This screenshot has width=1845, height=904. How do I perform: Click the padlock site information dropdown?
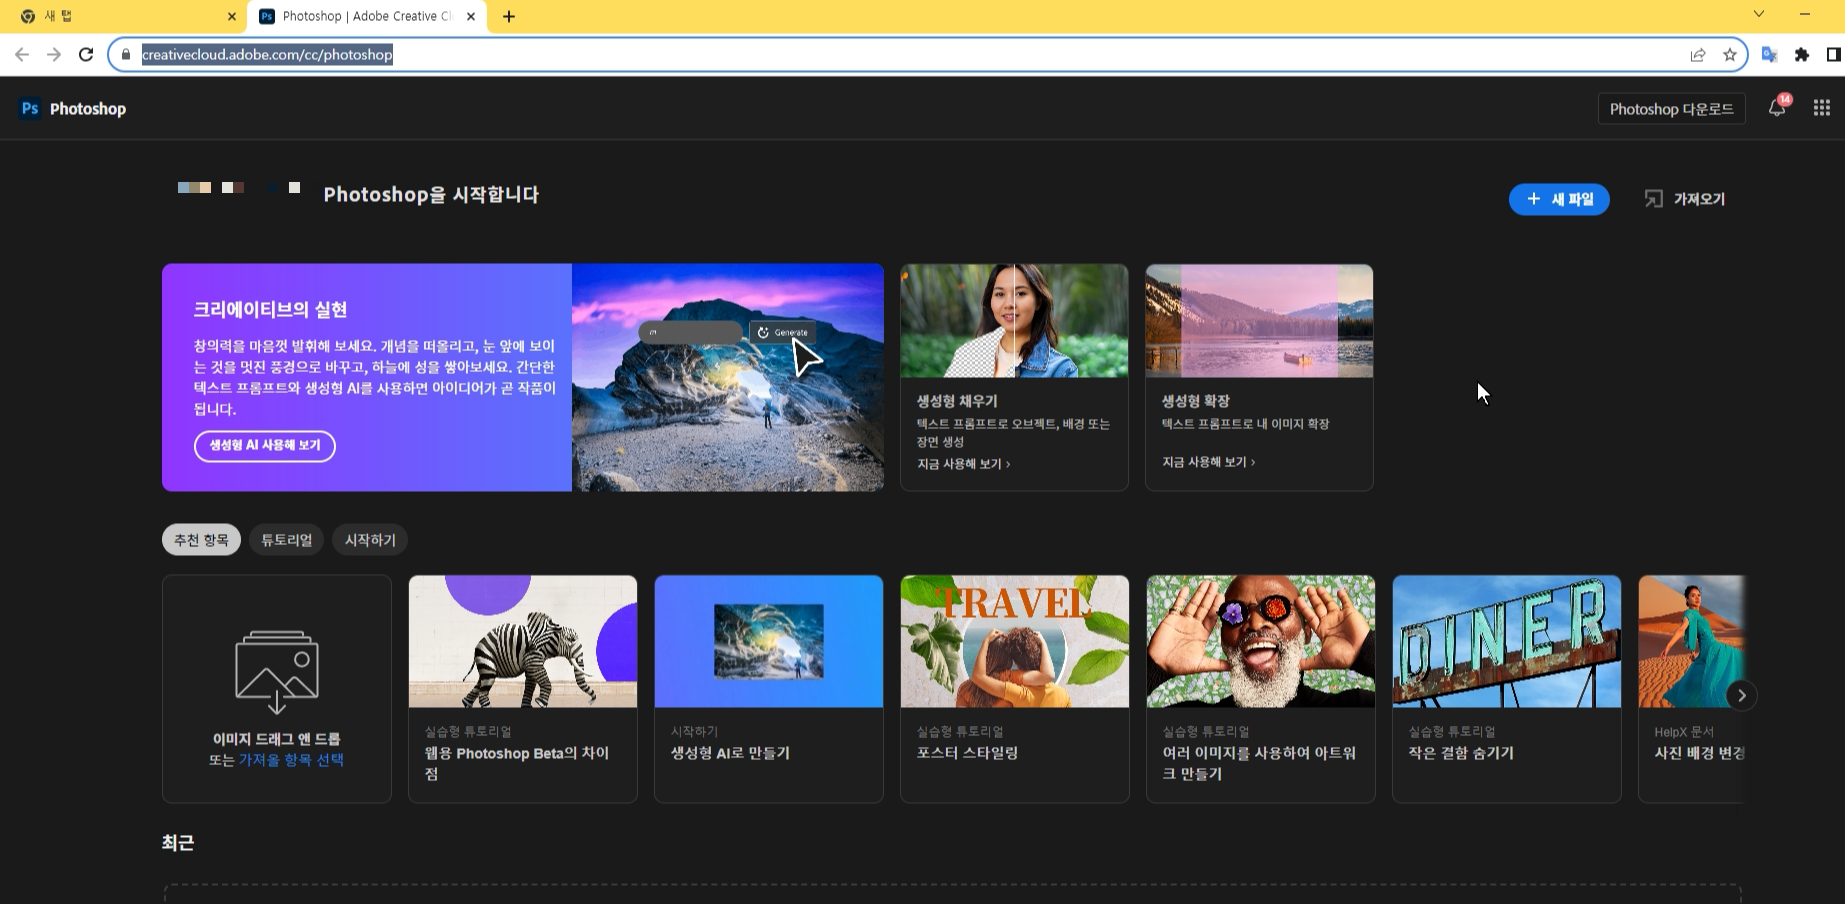(x=126, y=55)
